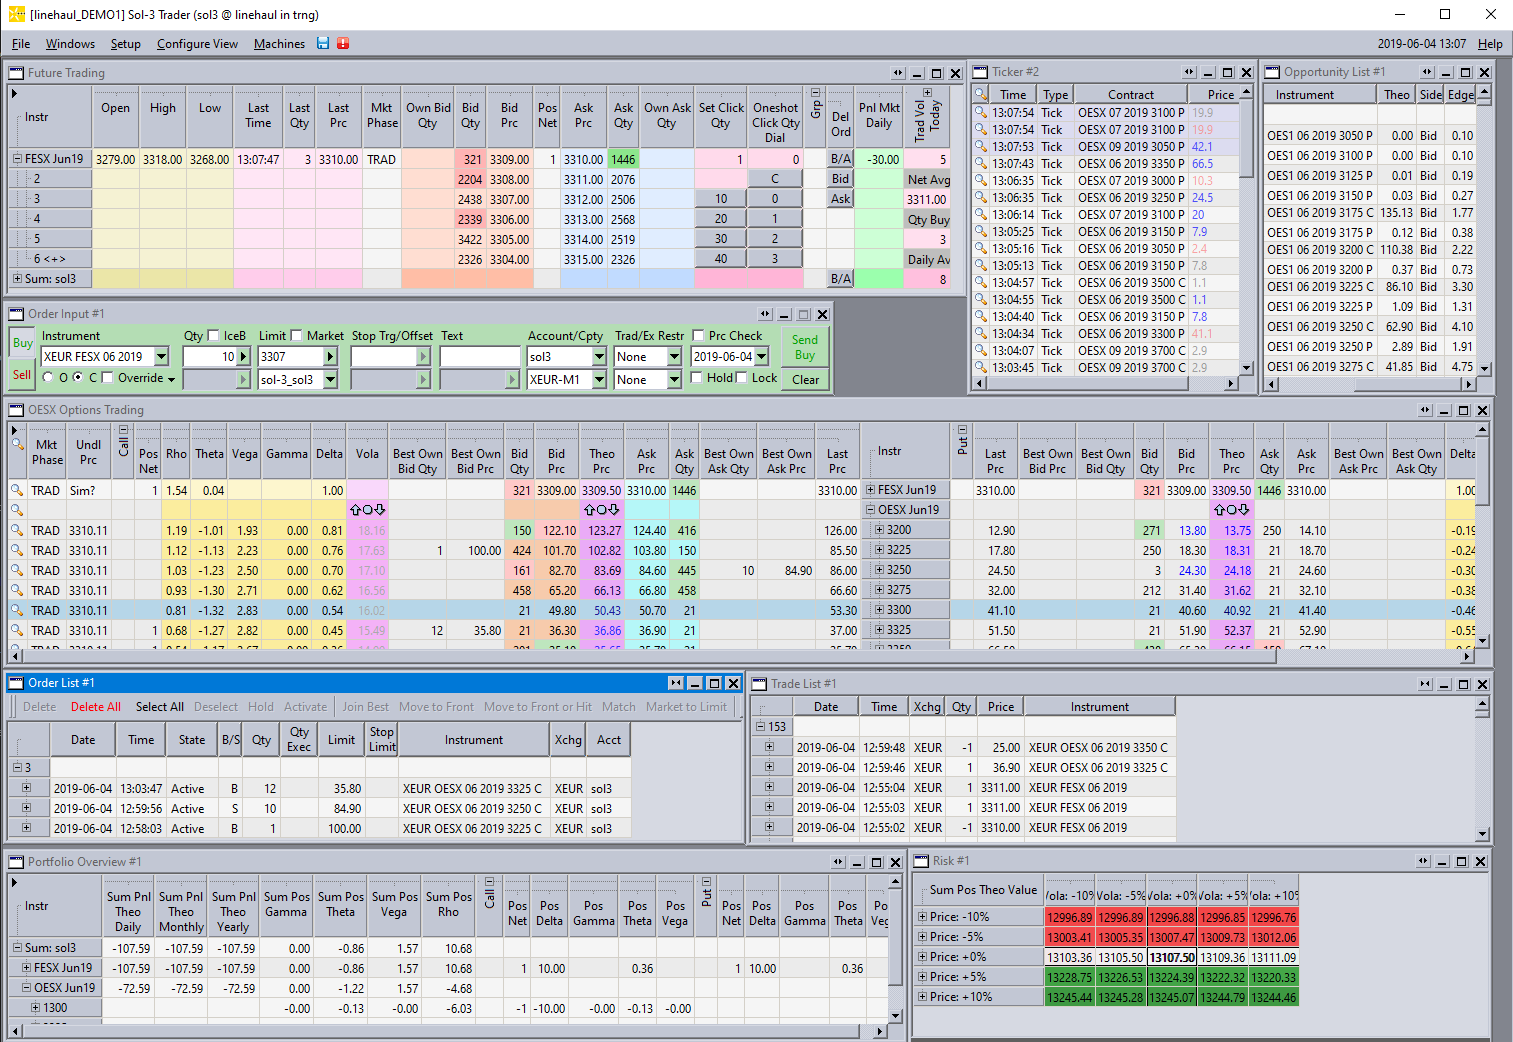The image size is (1513, 1042).
Task: Expand Price: -10% row in Risk panel
Action: coord(922,917)
